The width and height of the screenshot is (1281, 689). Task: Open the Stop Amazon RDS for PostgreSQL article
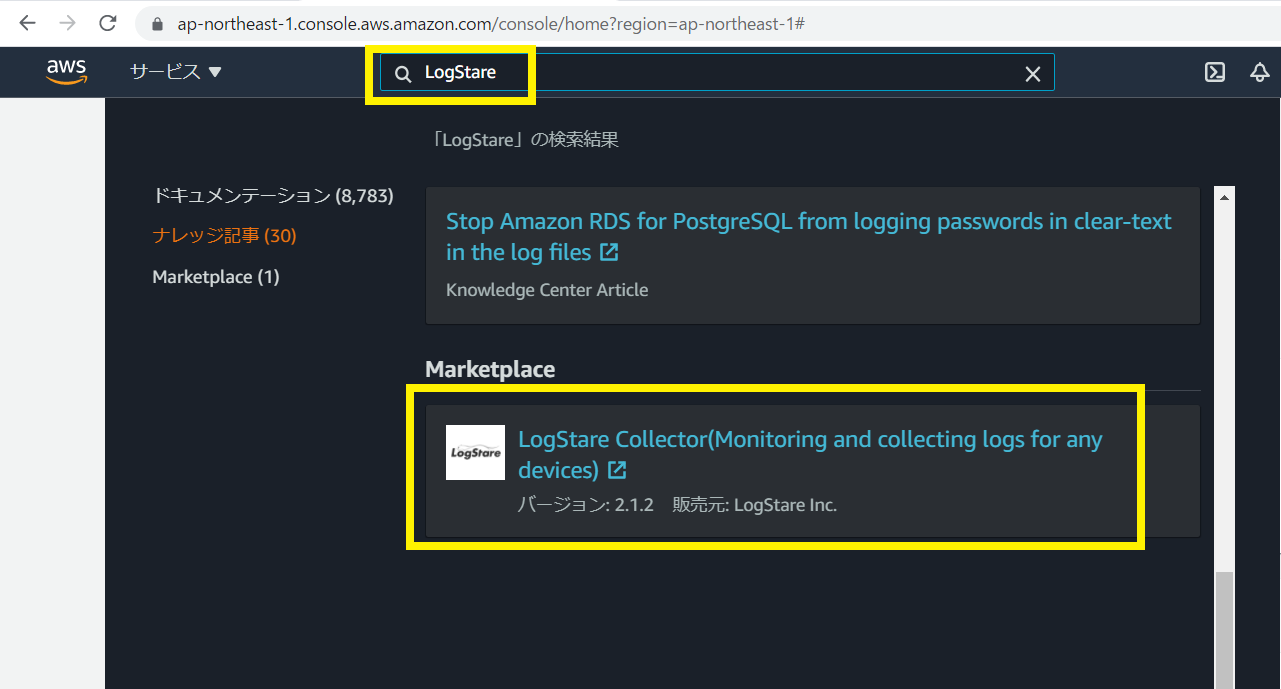point(808,237)
